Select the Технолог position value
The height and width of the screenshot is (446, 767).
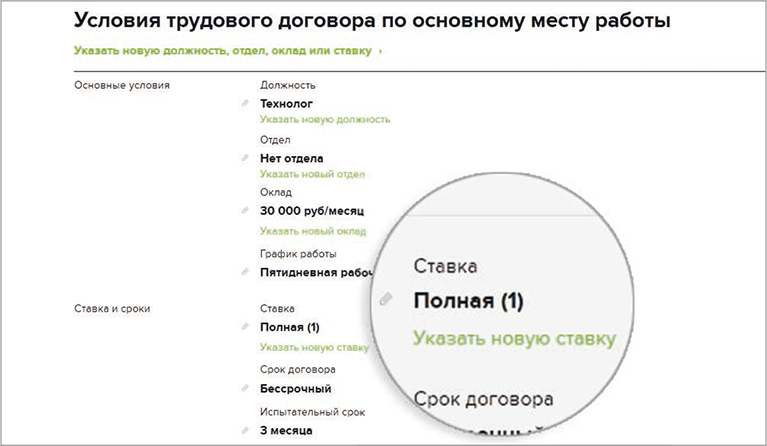[287, 103]
